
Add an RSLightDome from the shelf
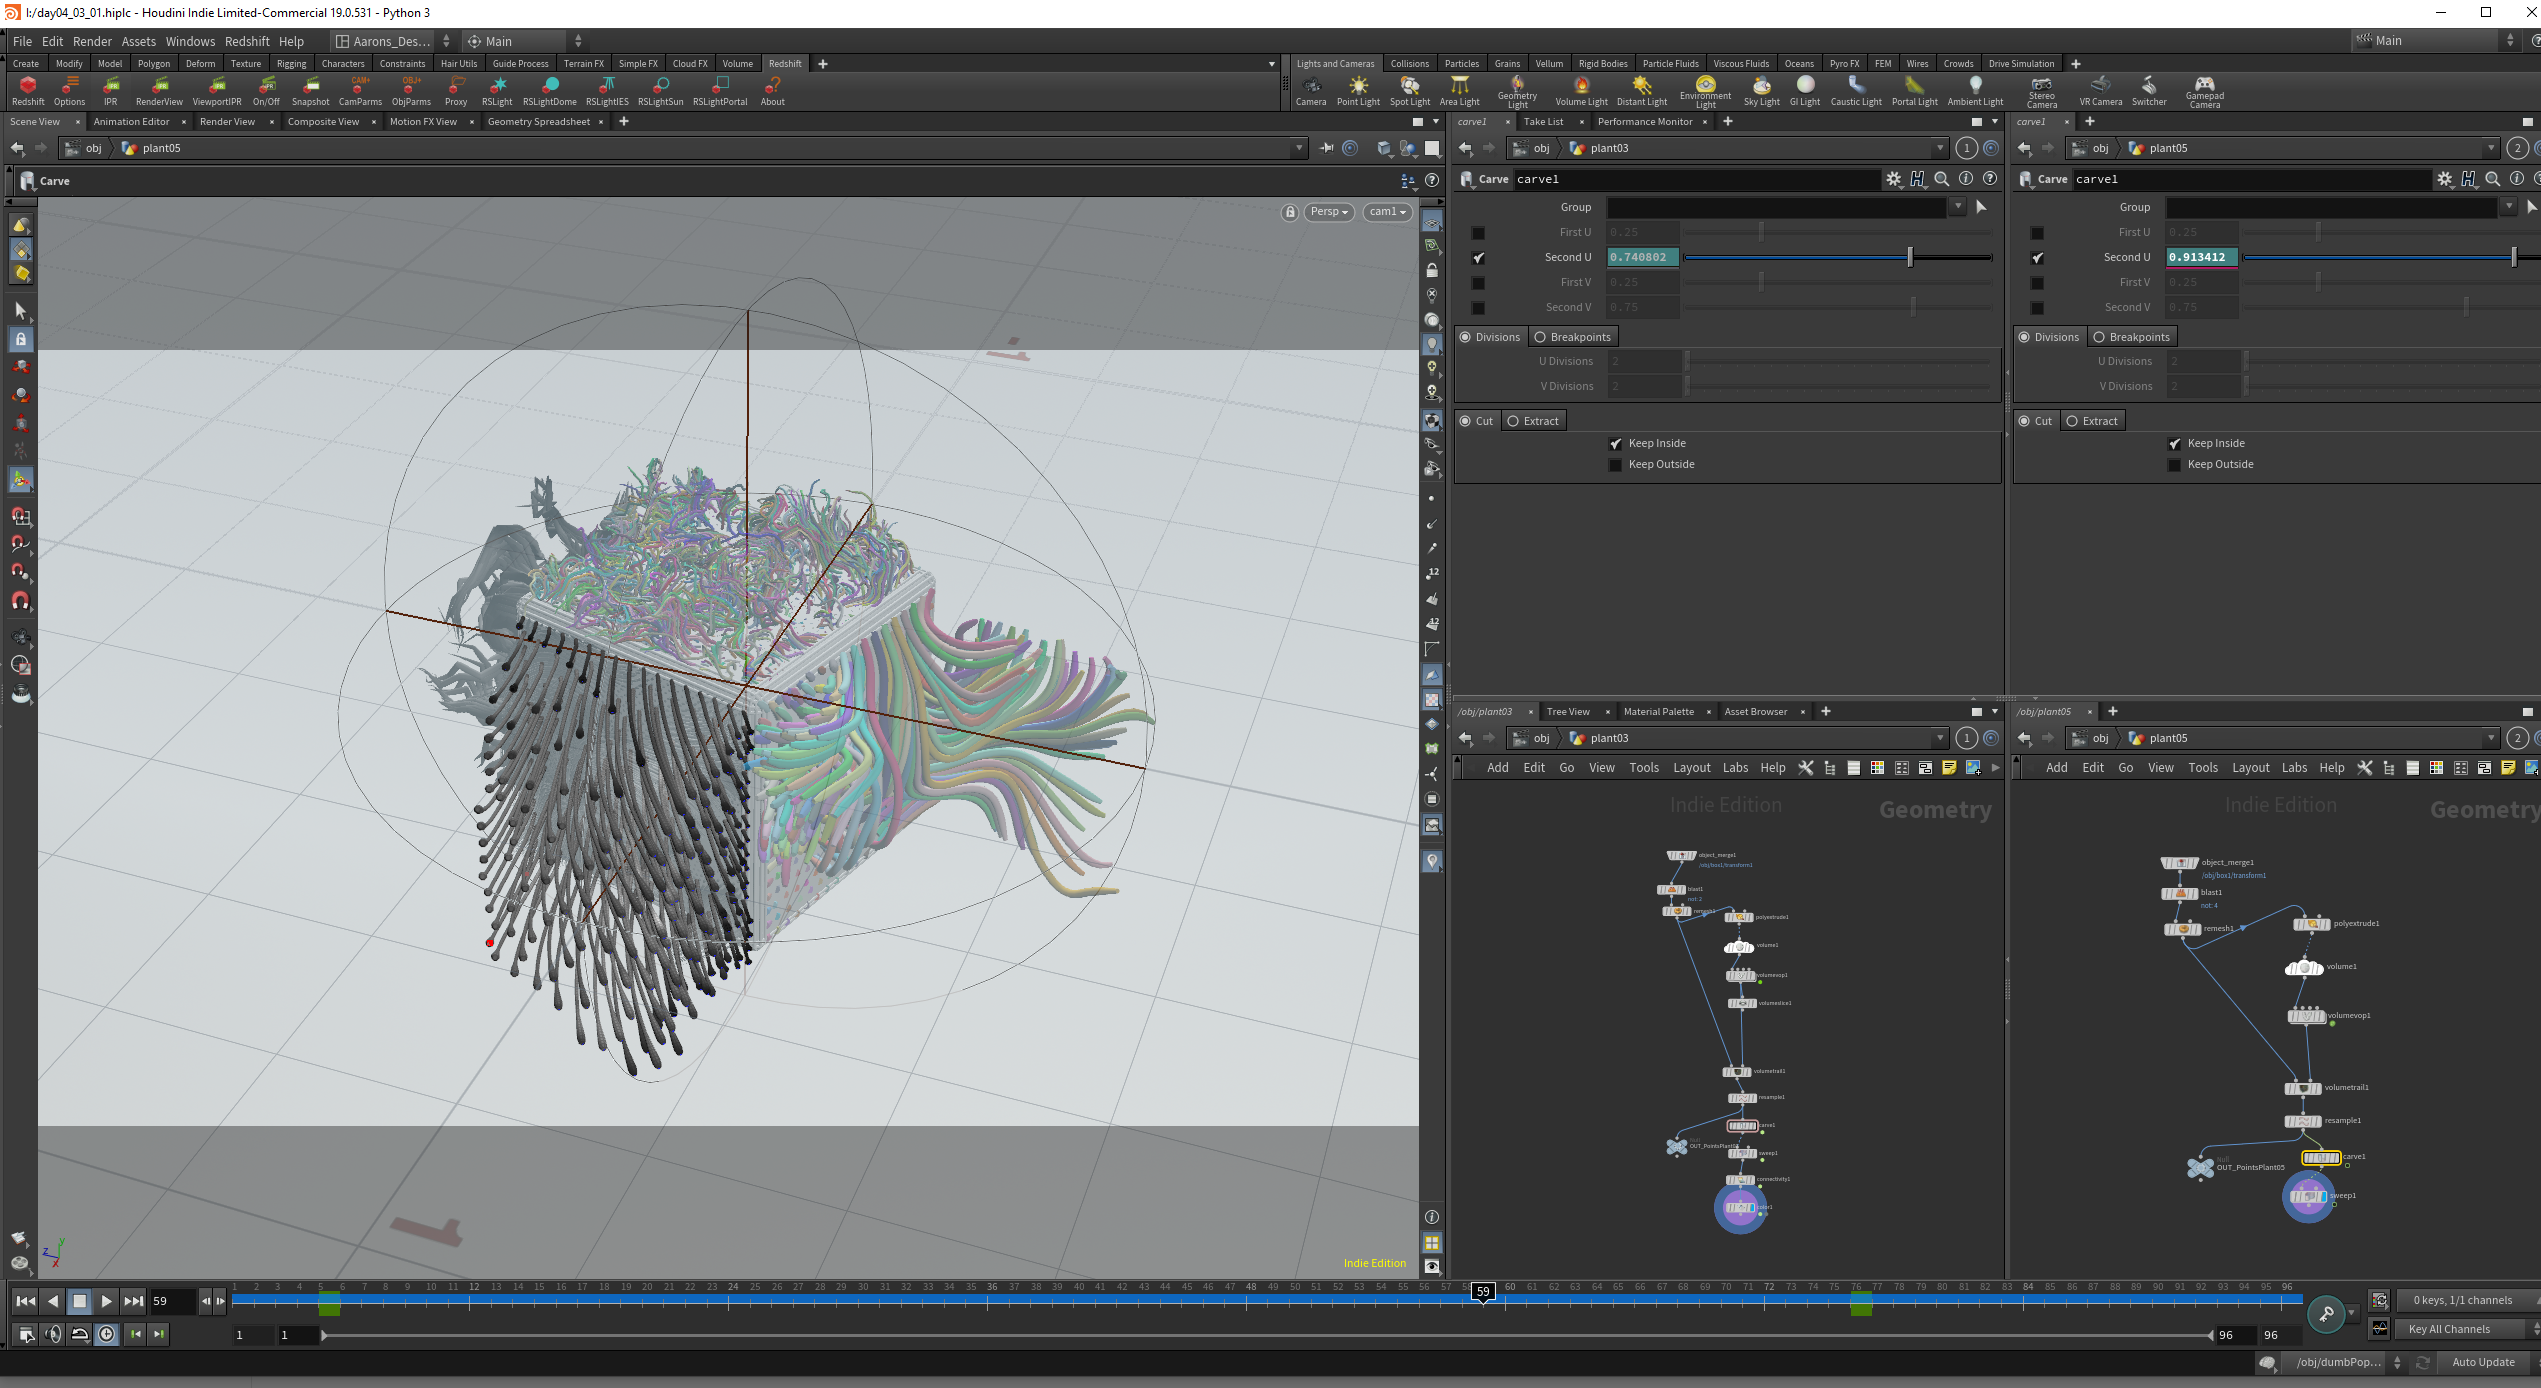pos(549,90)
